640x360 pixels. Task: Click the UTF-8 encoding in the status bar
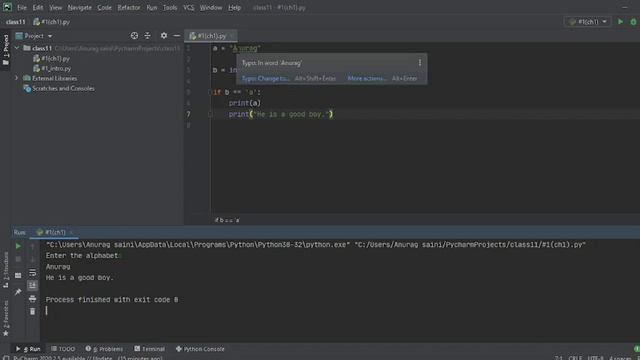point(595,358)
